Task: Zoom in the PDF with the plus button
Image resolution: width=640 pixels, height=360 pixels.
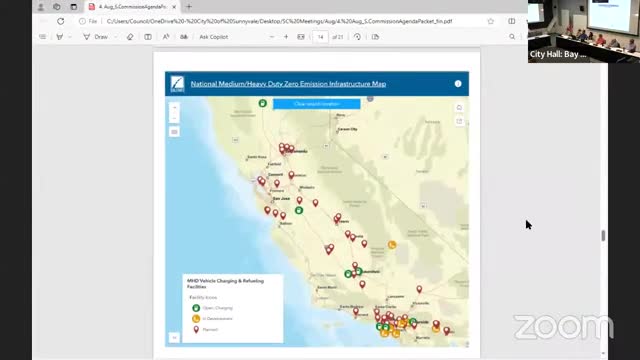Action: coord(286,37)
